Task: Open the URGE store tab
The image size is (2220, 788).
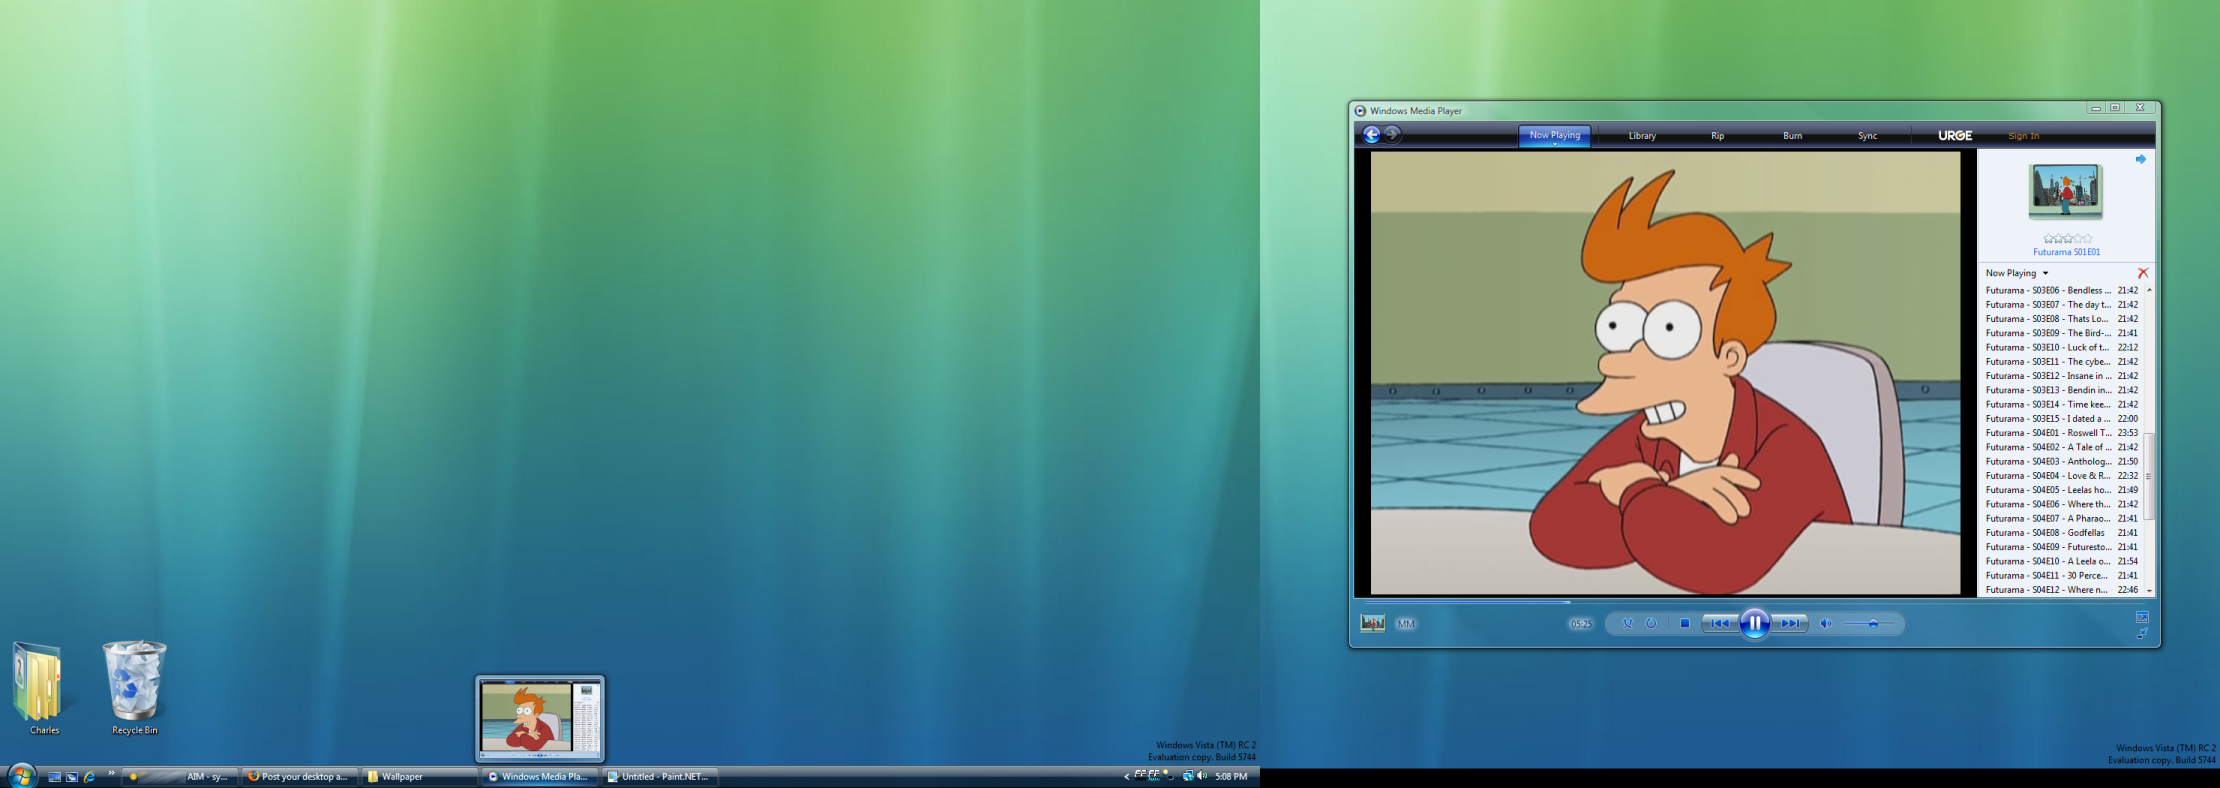Action: pyautogui.click(x=1955, y=136)
